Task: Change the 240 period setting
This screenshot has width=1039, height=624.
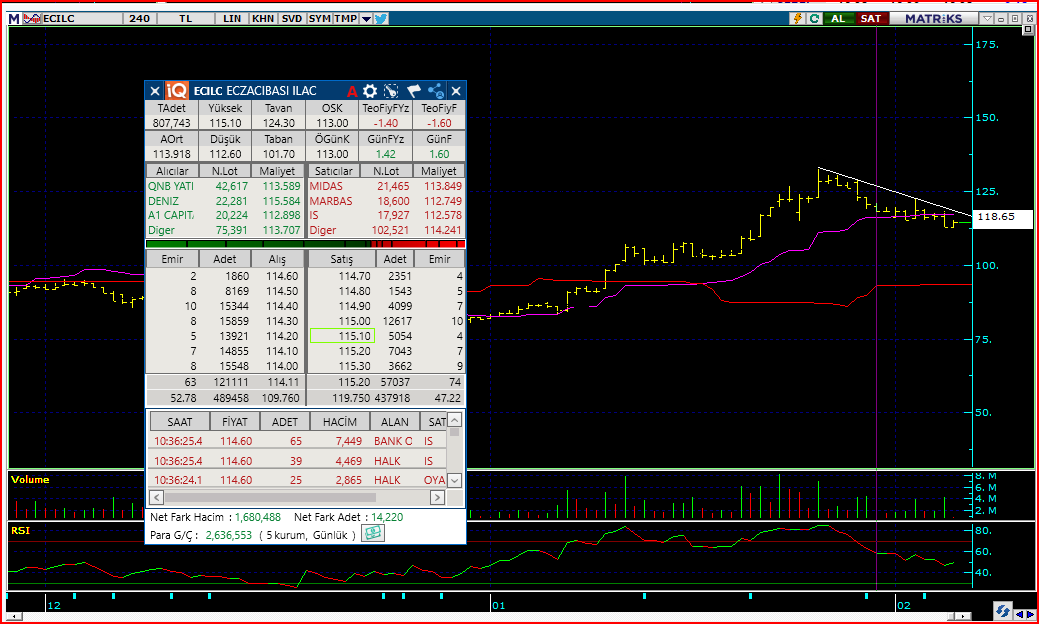Action: point(140,19)
